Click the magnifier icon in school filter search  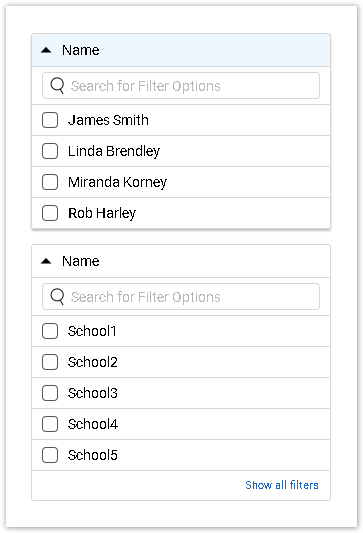(x=57, y=297)
